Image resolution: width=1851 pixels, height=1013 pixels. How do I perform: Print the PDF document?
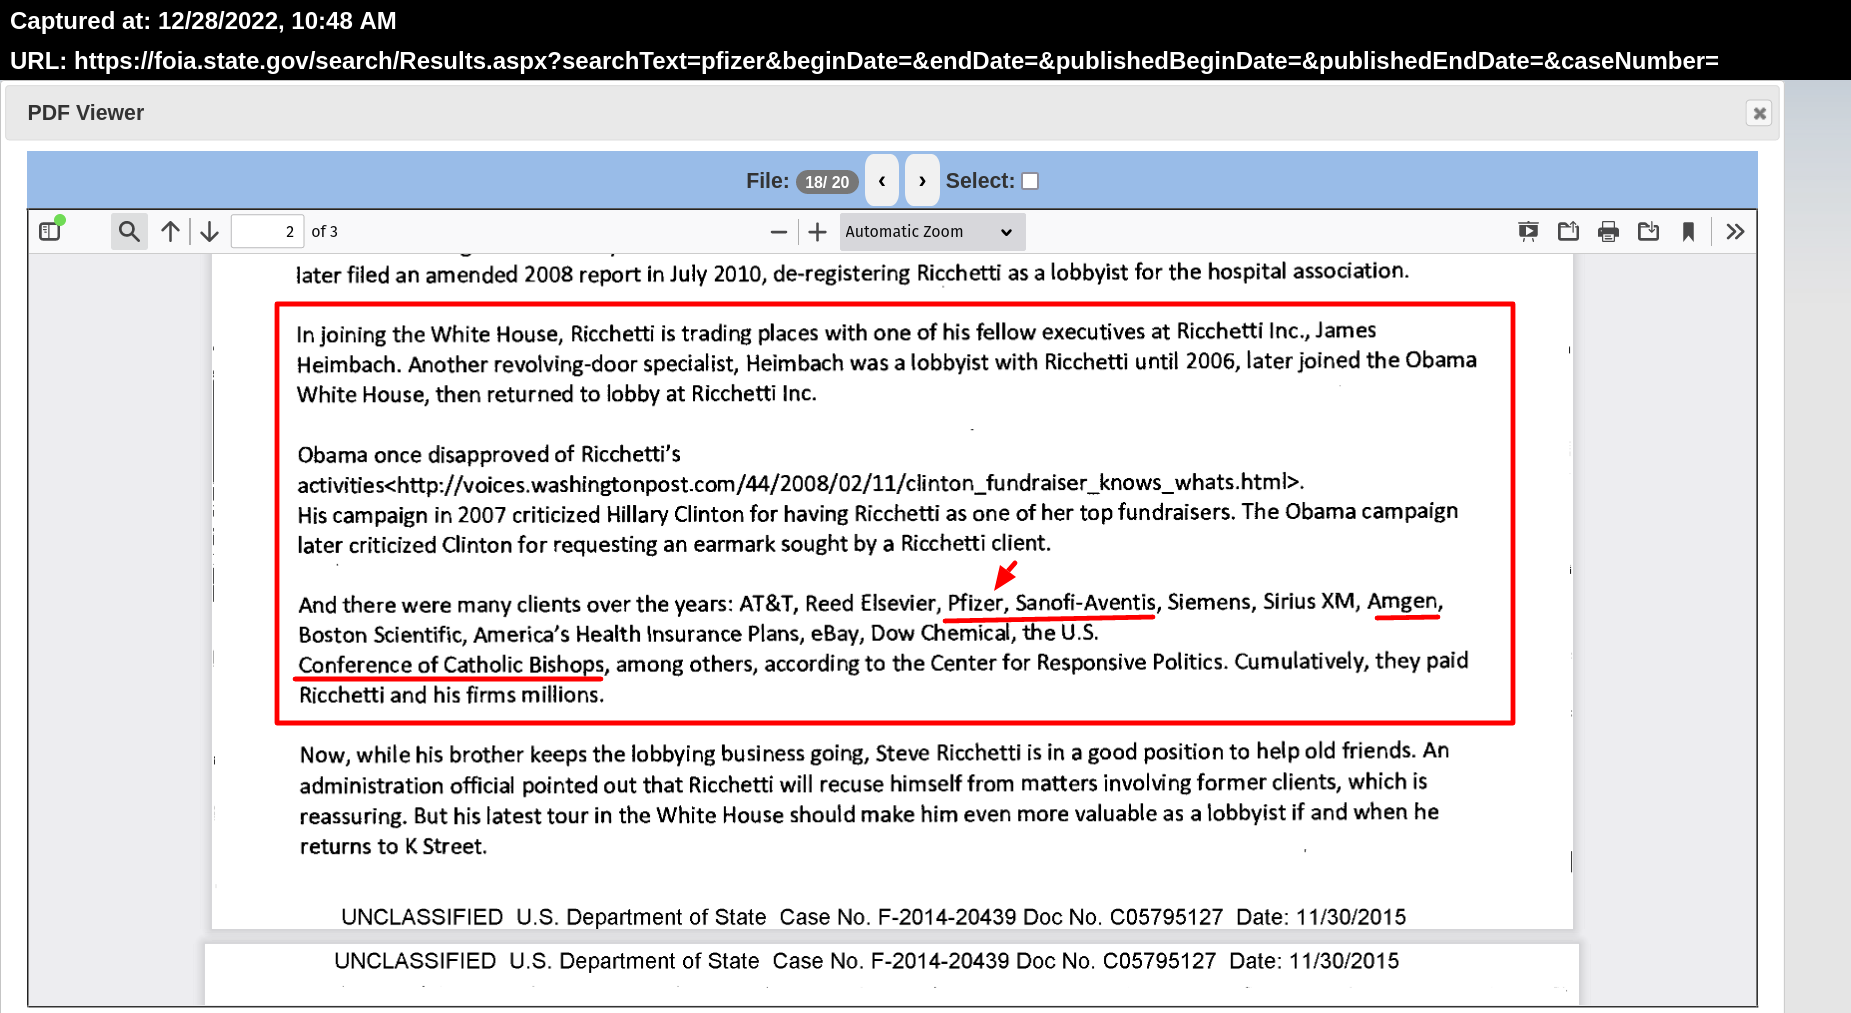click(x=1608, y=231)
